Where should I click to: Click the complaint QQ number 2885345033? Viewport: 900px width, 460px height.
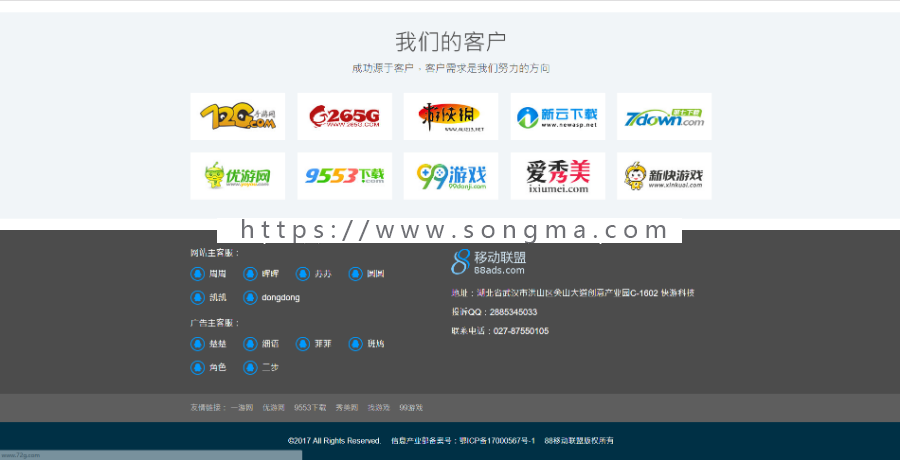[x=512, y=312]
